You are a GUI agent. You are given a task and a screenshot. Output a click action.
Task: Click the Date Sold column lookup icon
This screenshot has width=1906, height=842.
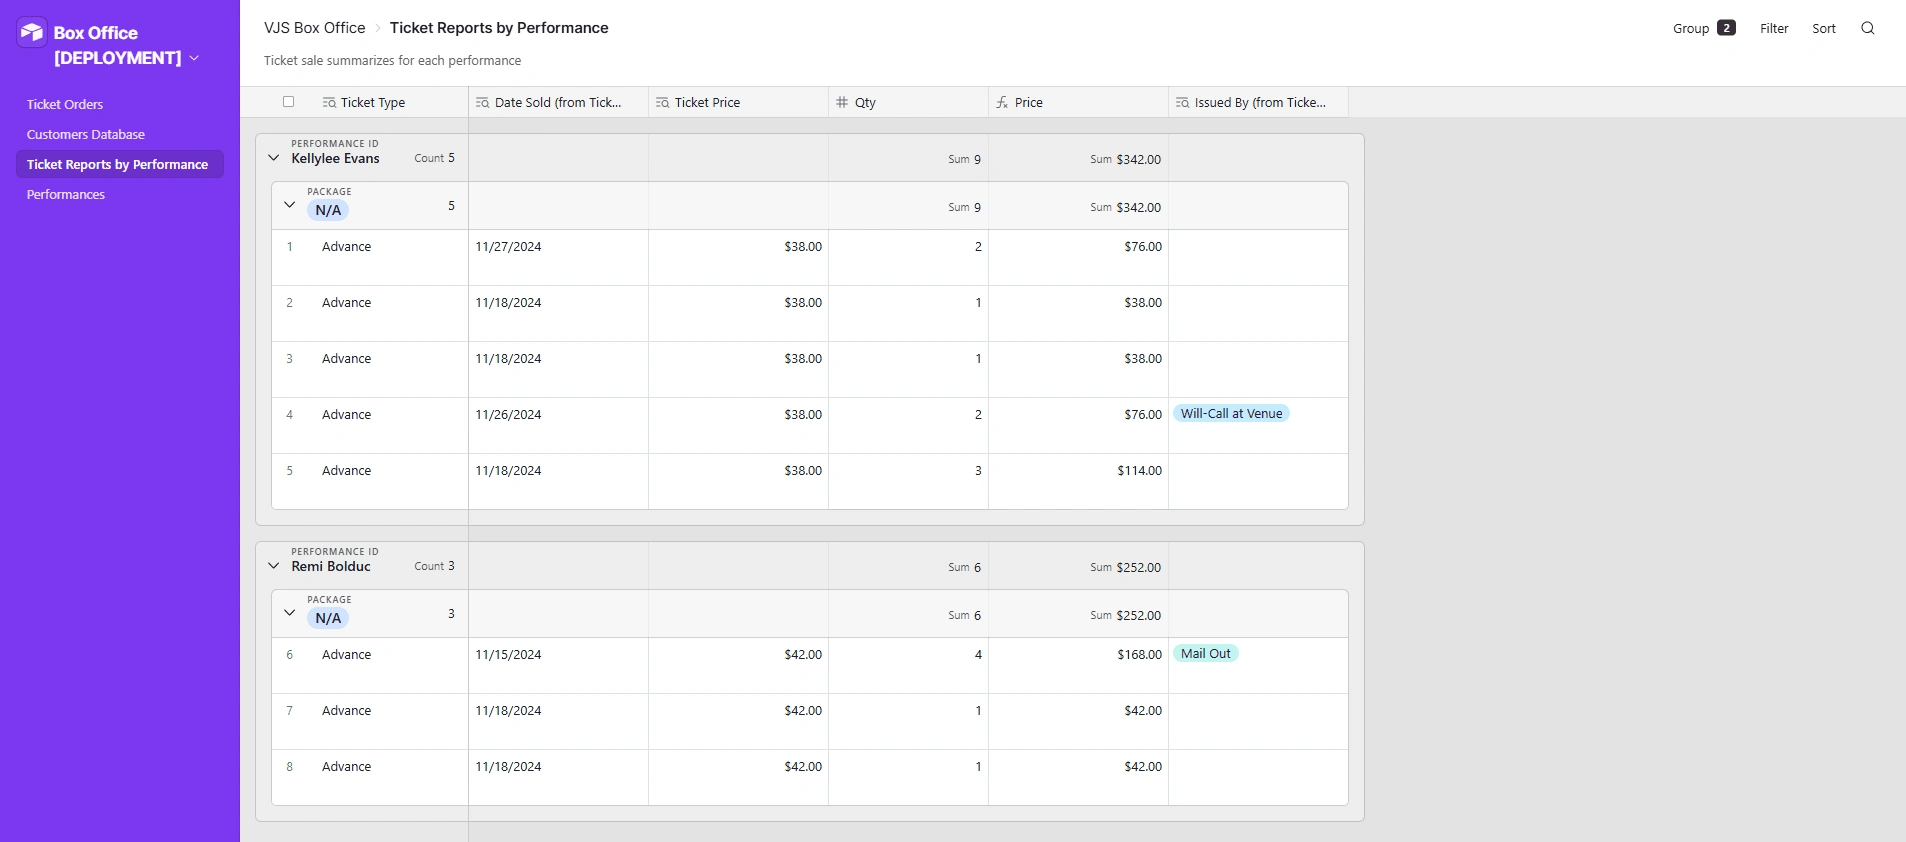482,102
